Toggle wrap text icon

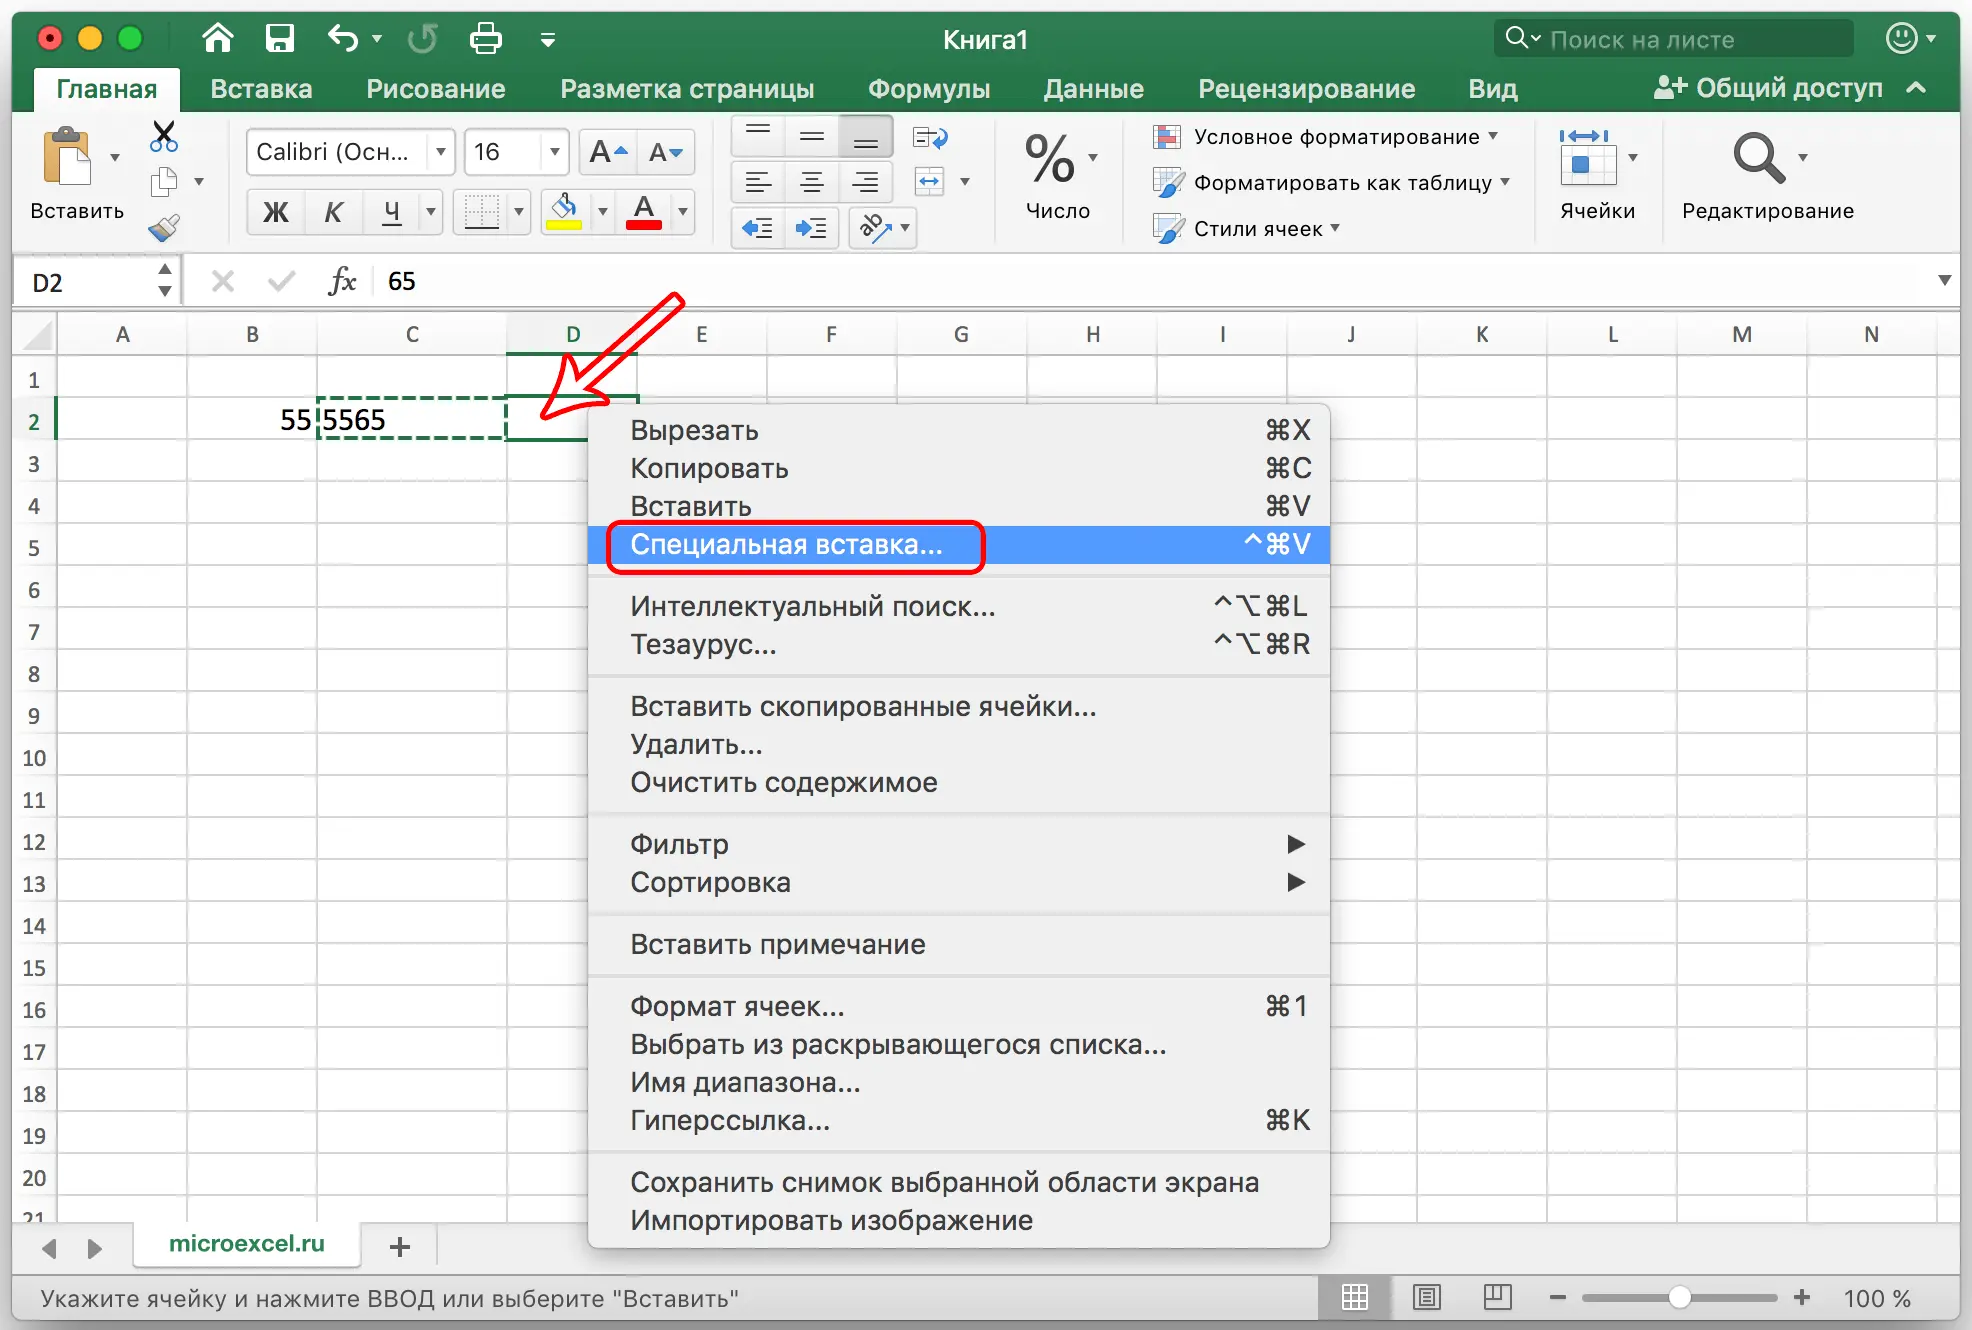tap(931, 137)
